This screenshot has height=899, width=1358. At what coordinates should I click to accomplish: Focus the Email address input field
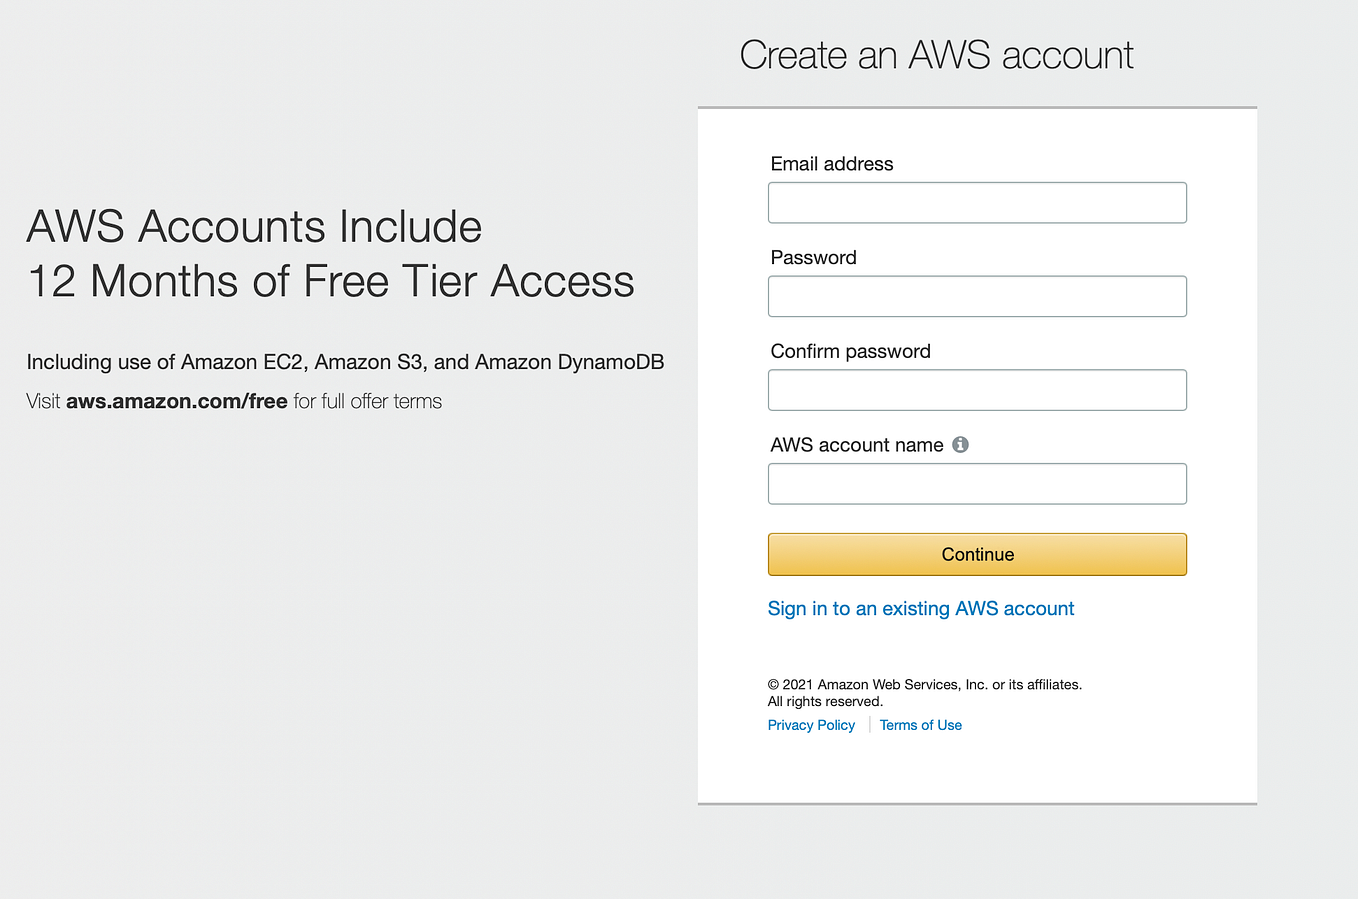[977, 202]
